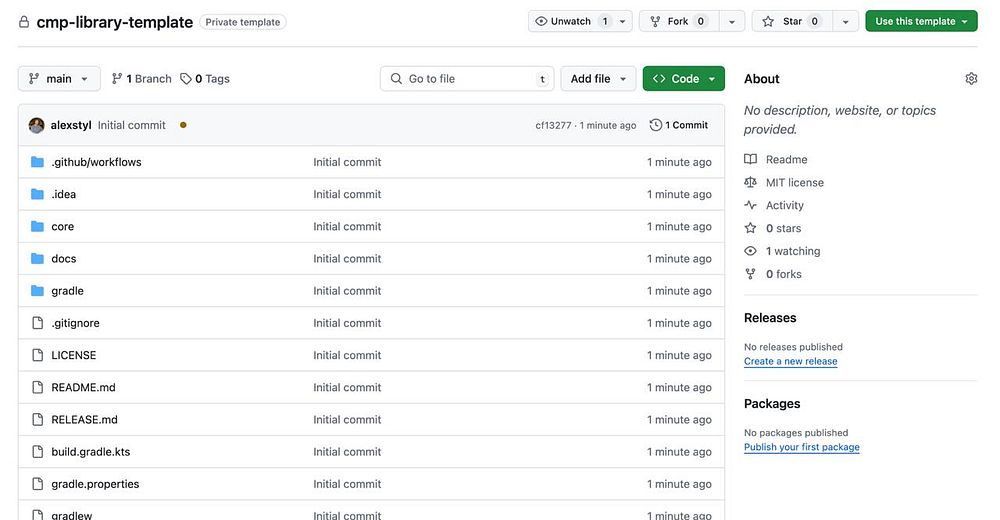Expand the fork options arrow
Image resolution: width=1000 pixels, height=520 pixels.
click(732, 21)
